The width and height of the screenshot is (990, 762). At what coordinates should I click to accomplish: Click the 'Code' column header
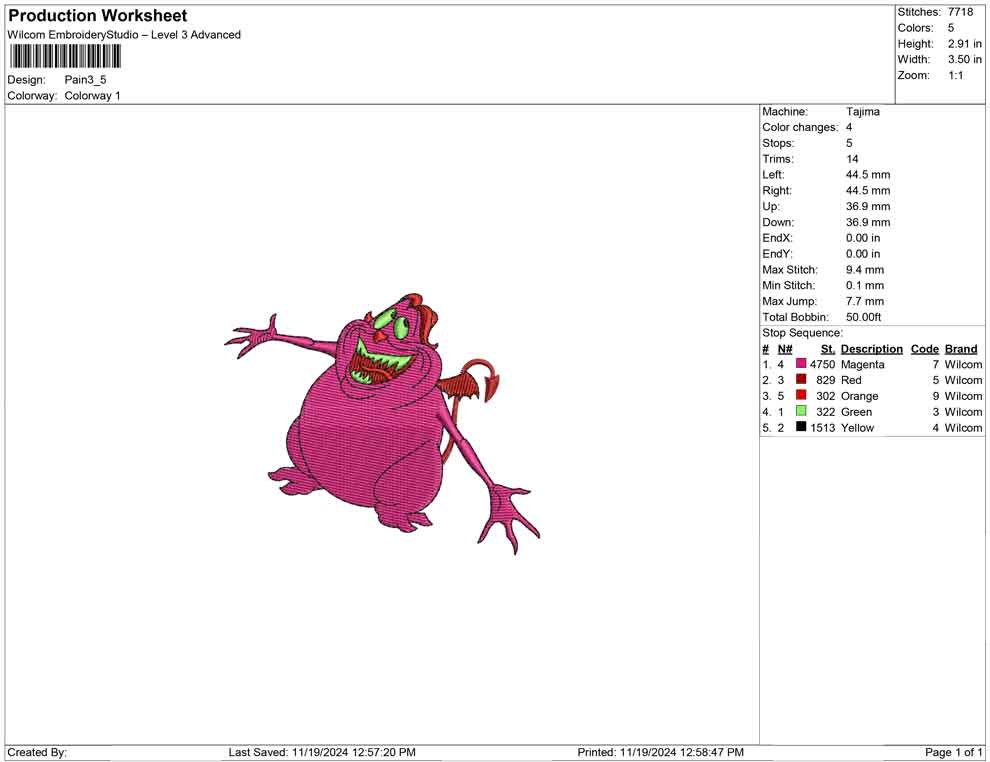point(924,348)
